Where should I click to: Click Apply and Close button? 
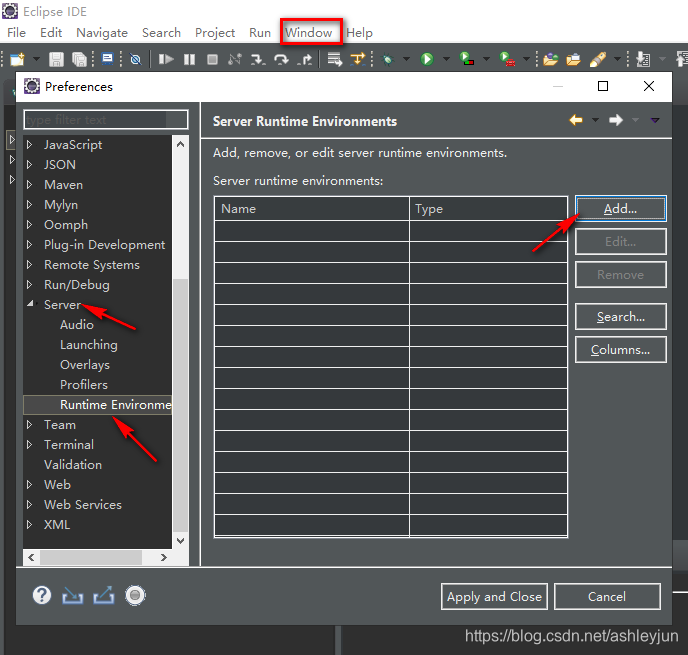click(x=494, y=596)
